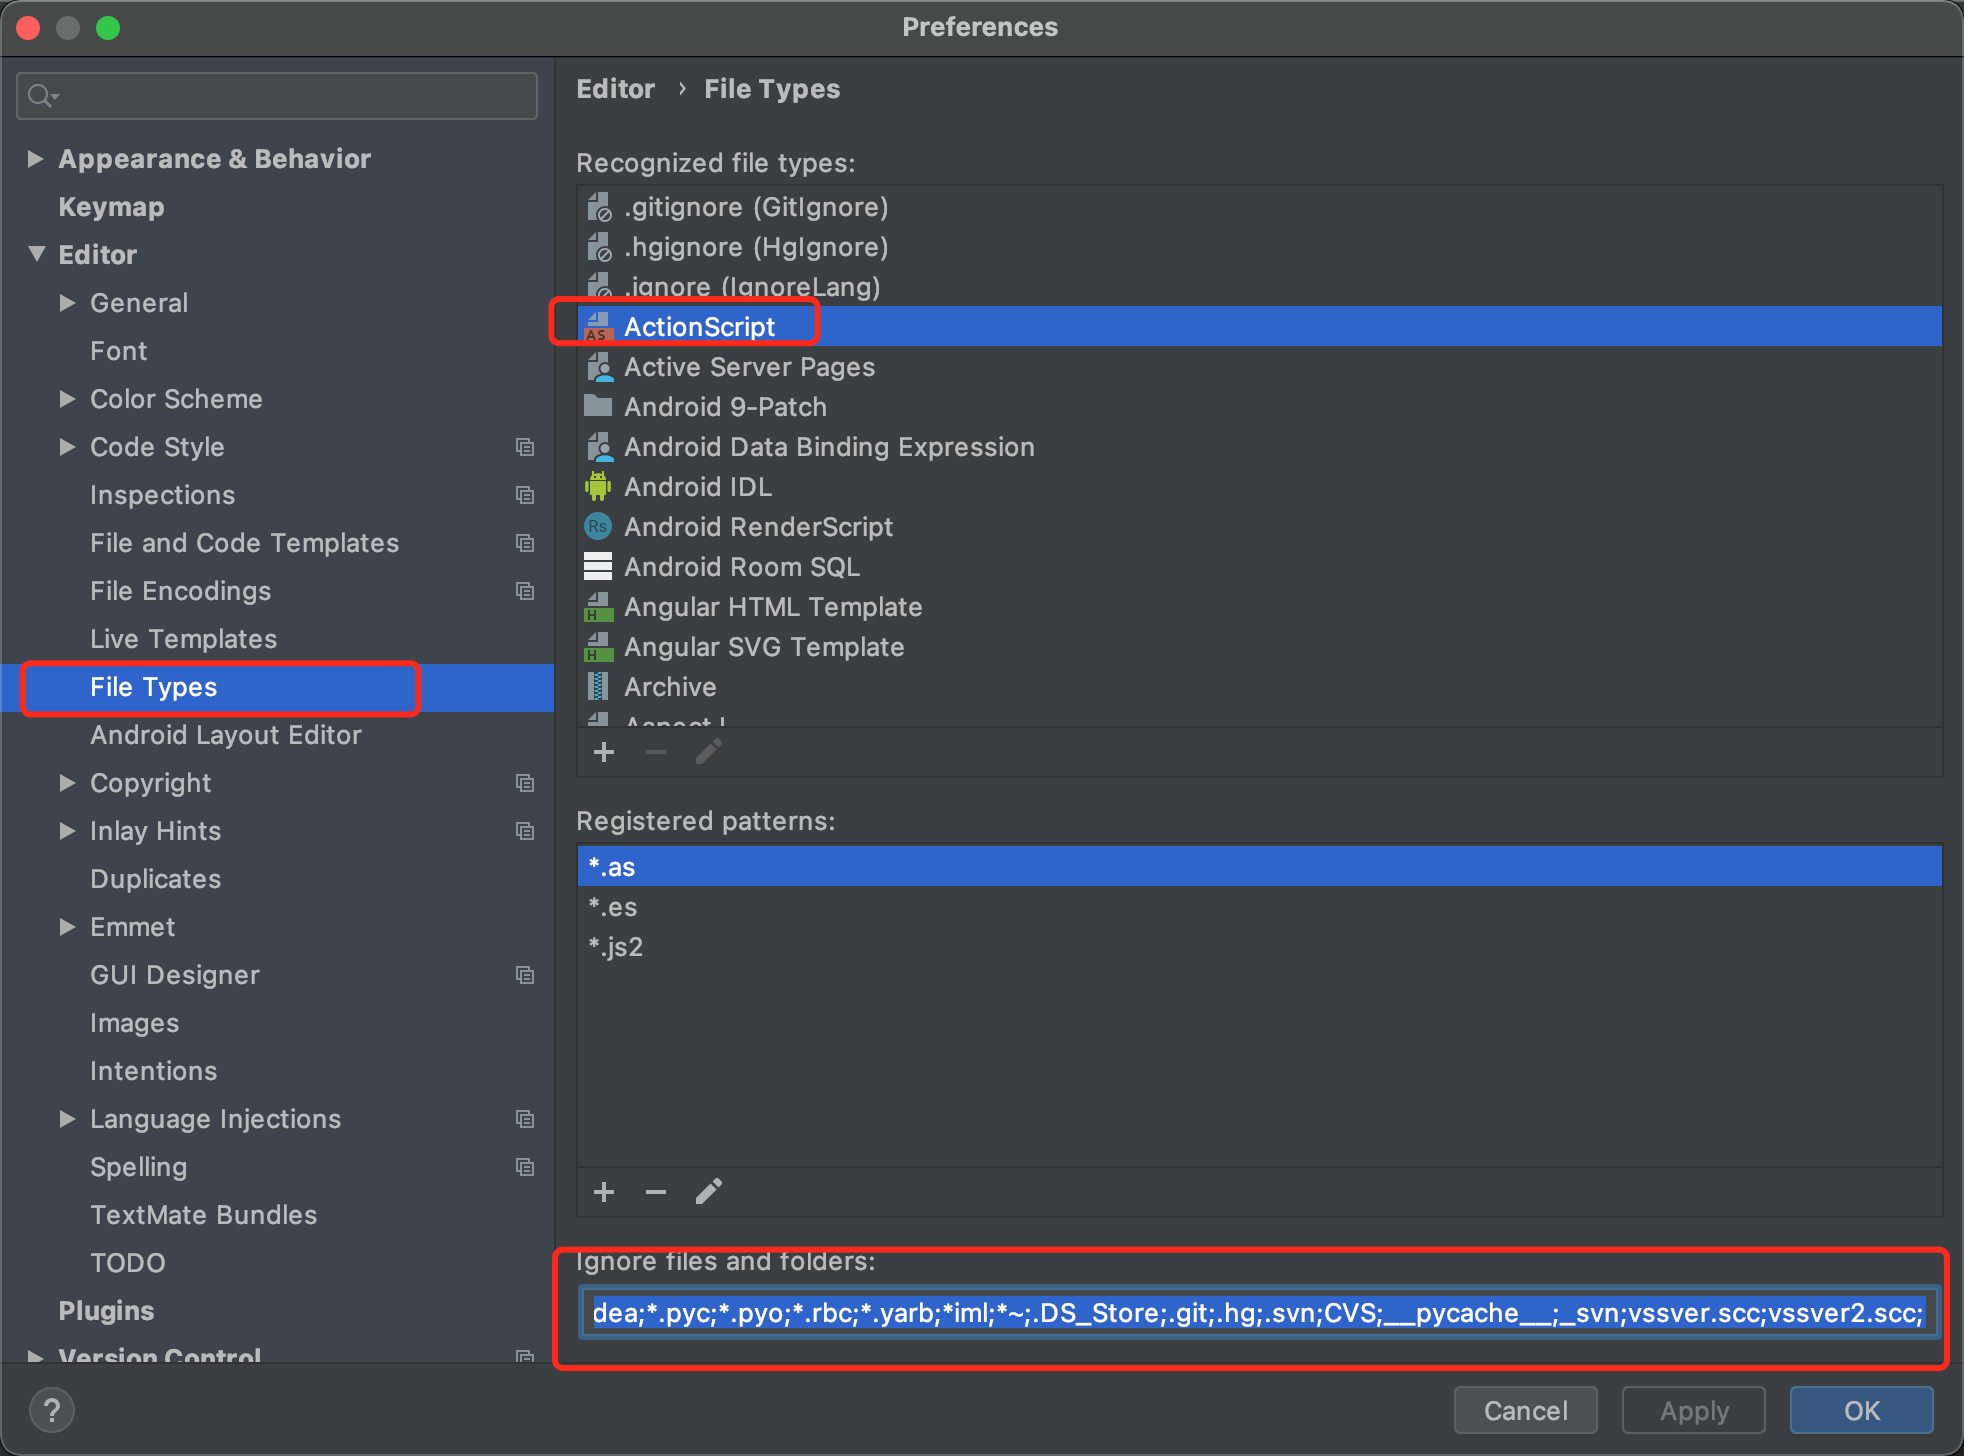This screenshot has width=1964, height=1456.
Task: Click the Archive file type icon
Action: [598, 687]
